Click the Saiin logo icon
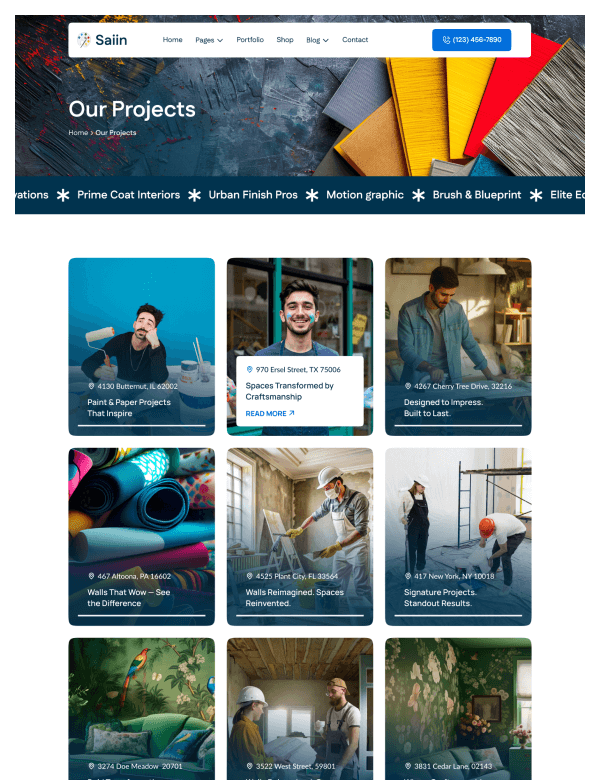This screenshot has height=780, width=600. coord(84,40)
